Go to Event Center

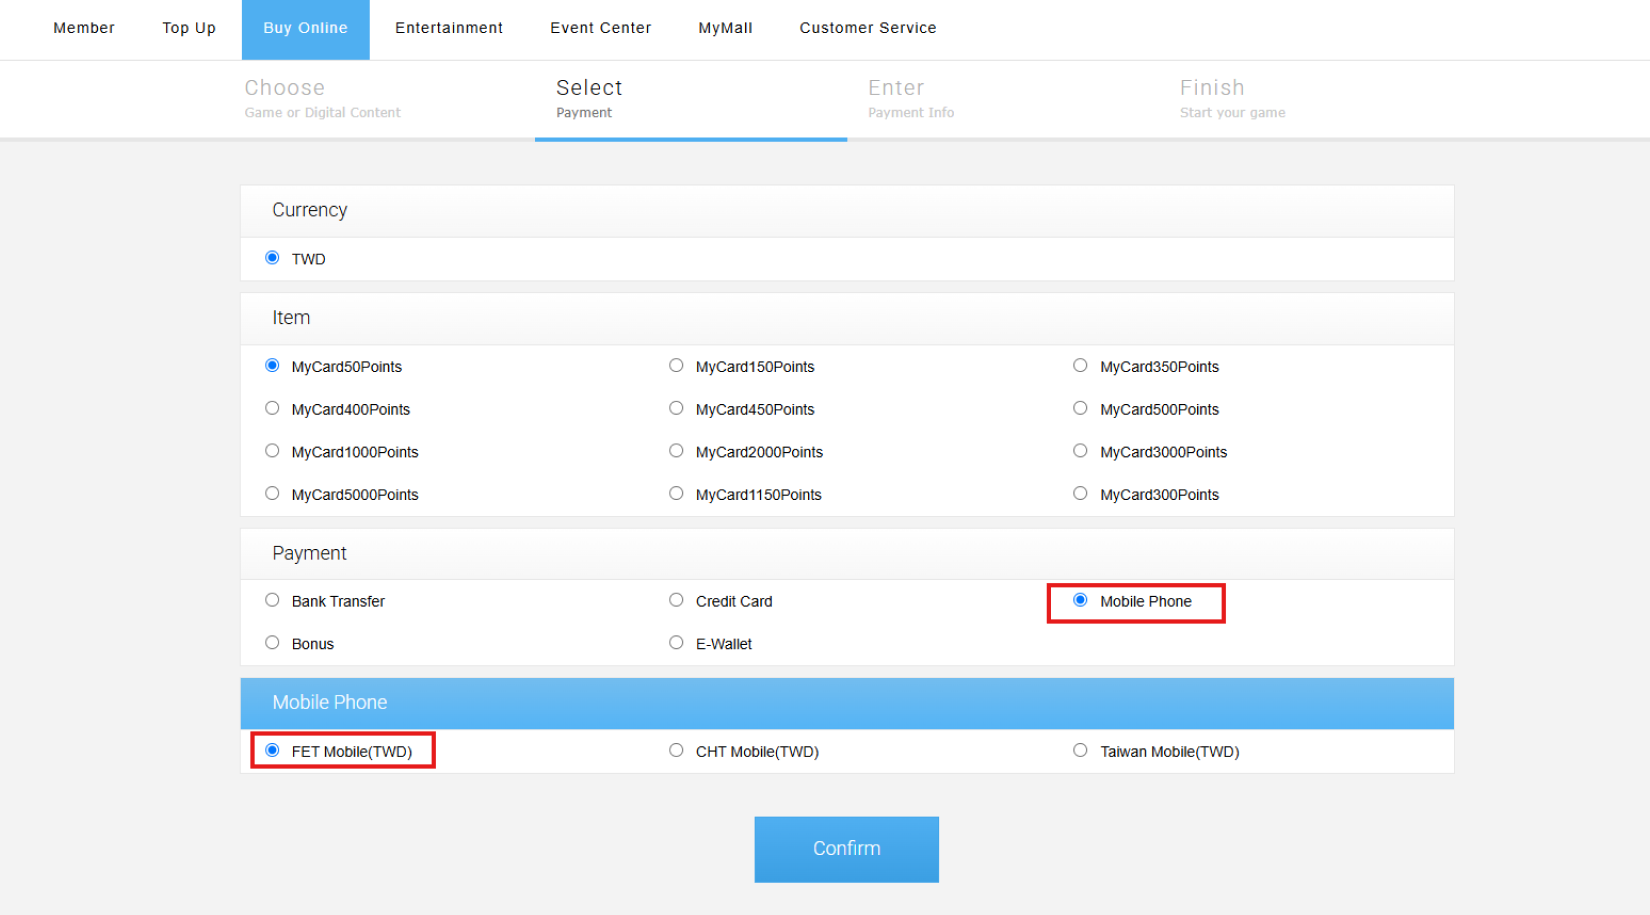(600, 28)
